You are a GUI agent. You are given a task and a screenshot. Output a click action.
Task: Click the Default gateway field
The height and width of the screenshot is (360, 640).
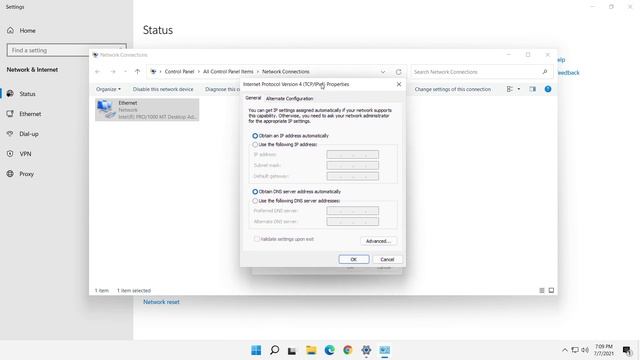[x=353, y=176]
